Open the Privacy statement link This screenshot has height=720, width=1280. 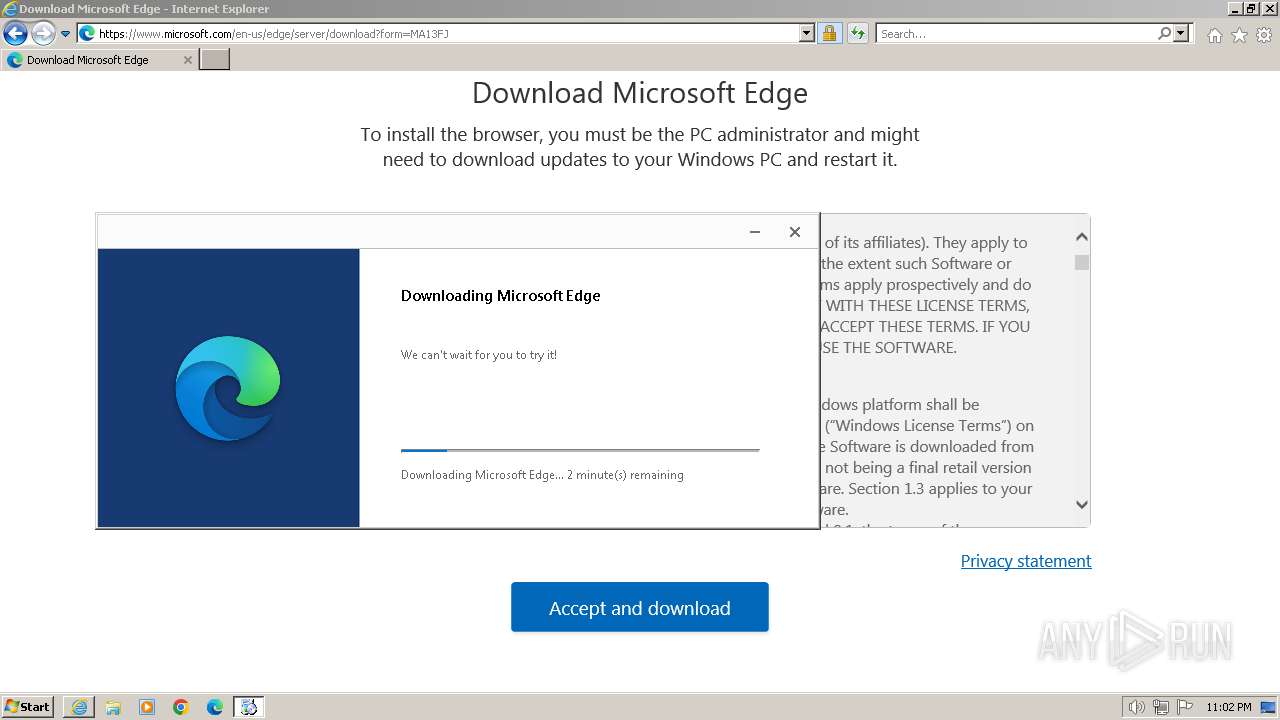[x=1026, y=561]
